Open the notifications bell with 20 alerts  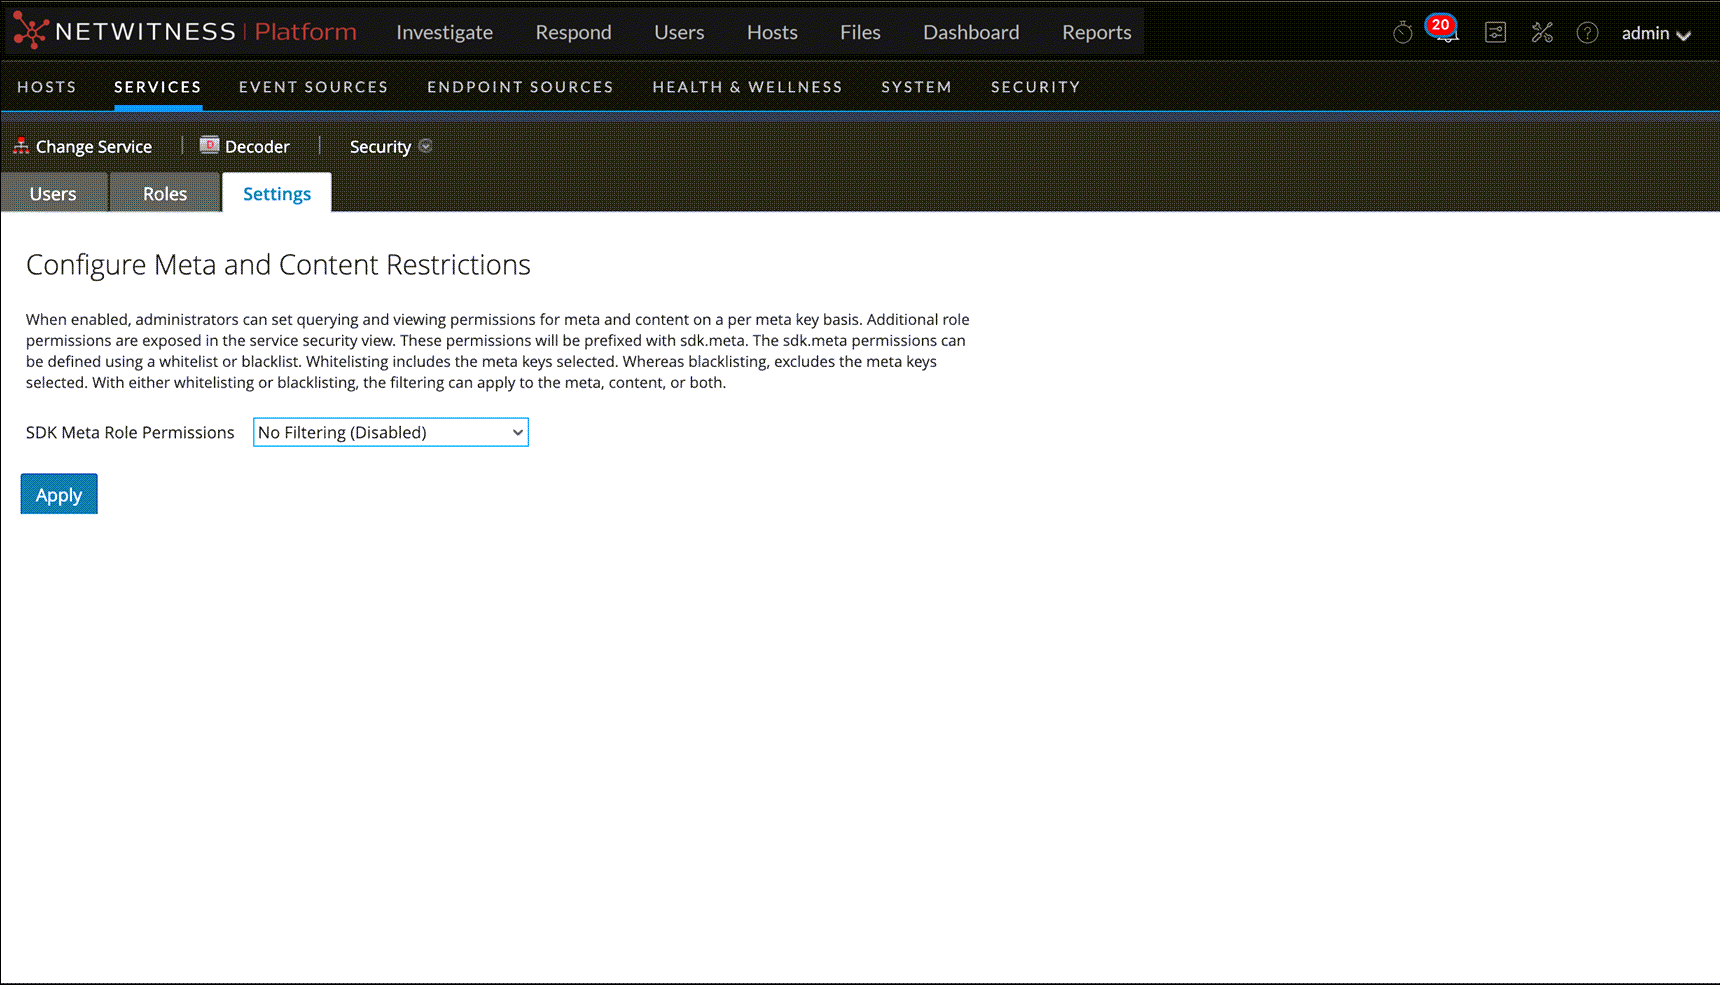(1443, 33)
